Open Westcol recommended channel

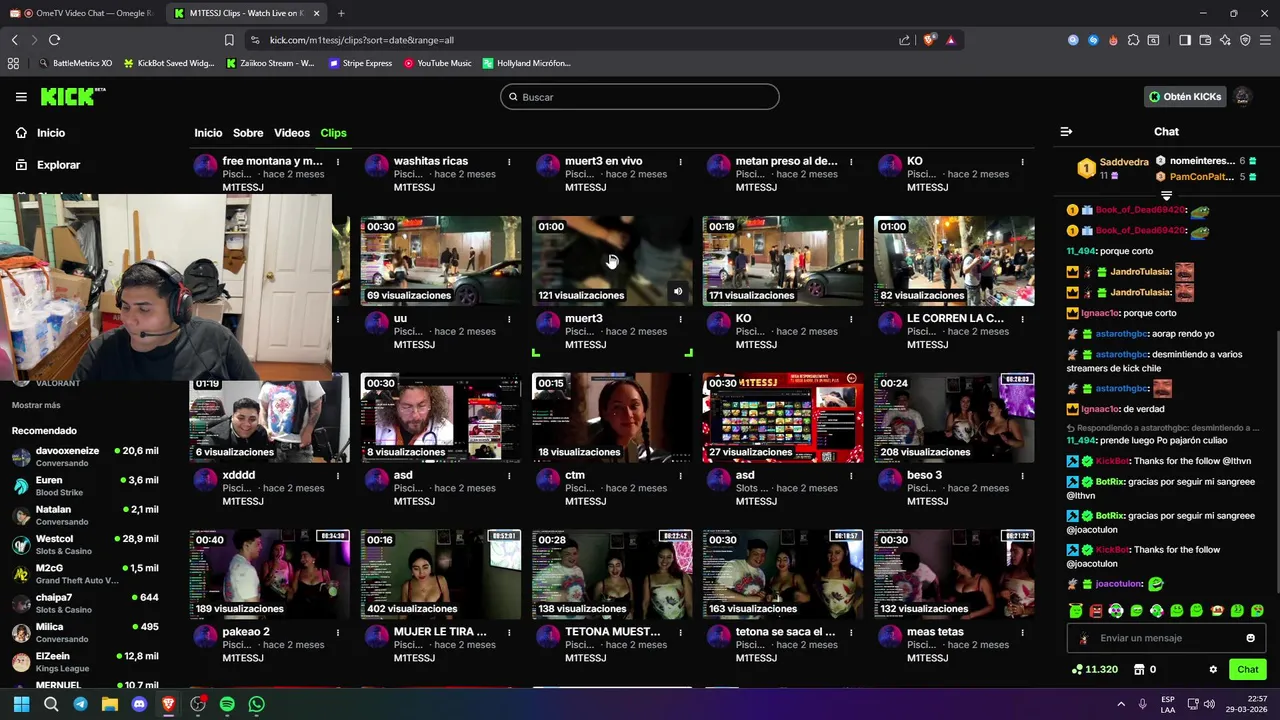pyautogui.click(x=85, y=545)
